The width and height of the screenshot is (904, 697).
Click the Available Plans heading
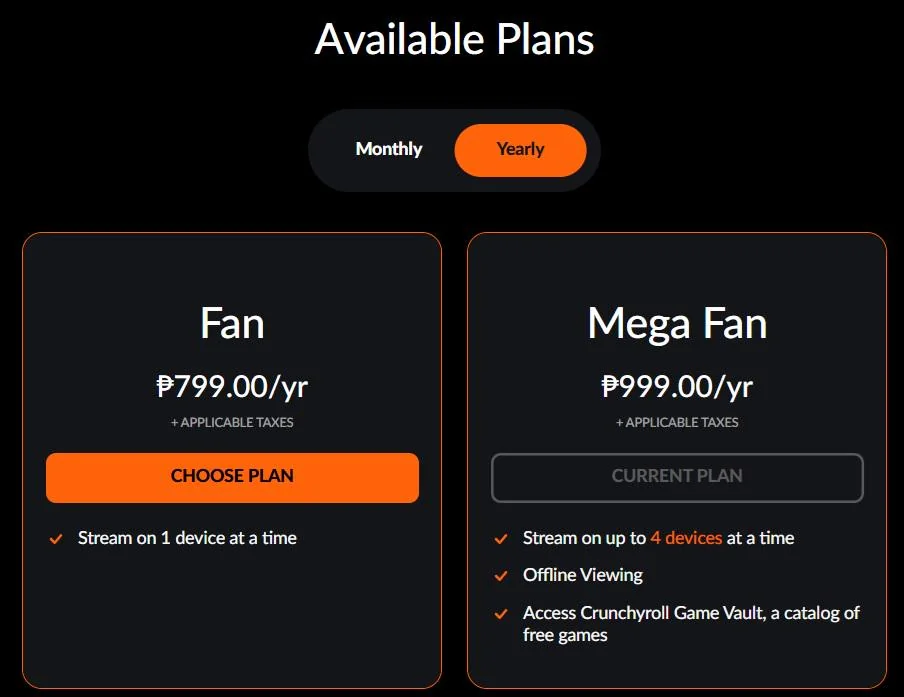point(453,40)
